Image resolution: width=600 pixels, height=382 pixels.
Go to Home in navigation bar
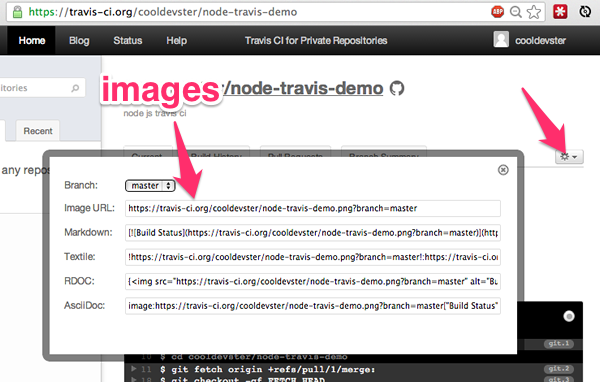32,41
